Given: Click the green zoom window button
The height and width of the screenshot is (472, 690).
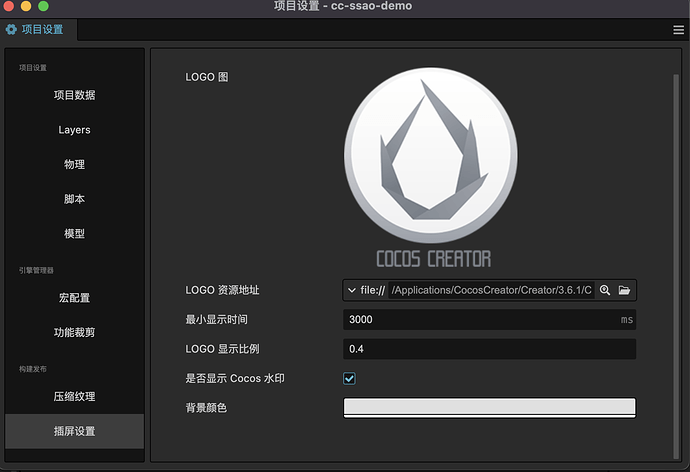Looking at the screenshot, I should click(43, 6).
